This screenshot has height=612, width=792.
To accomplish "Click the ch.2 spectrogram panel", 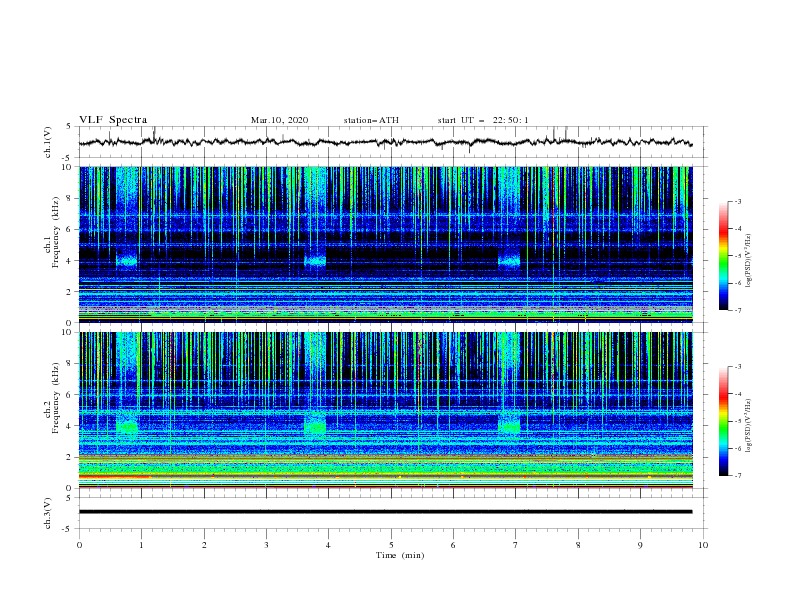I will click(385, 410).
